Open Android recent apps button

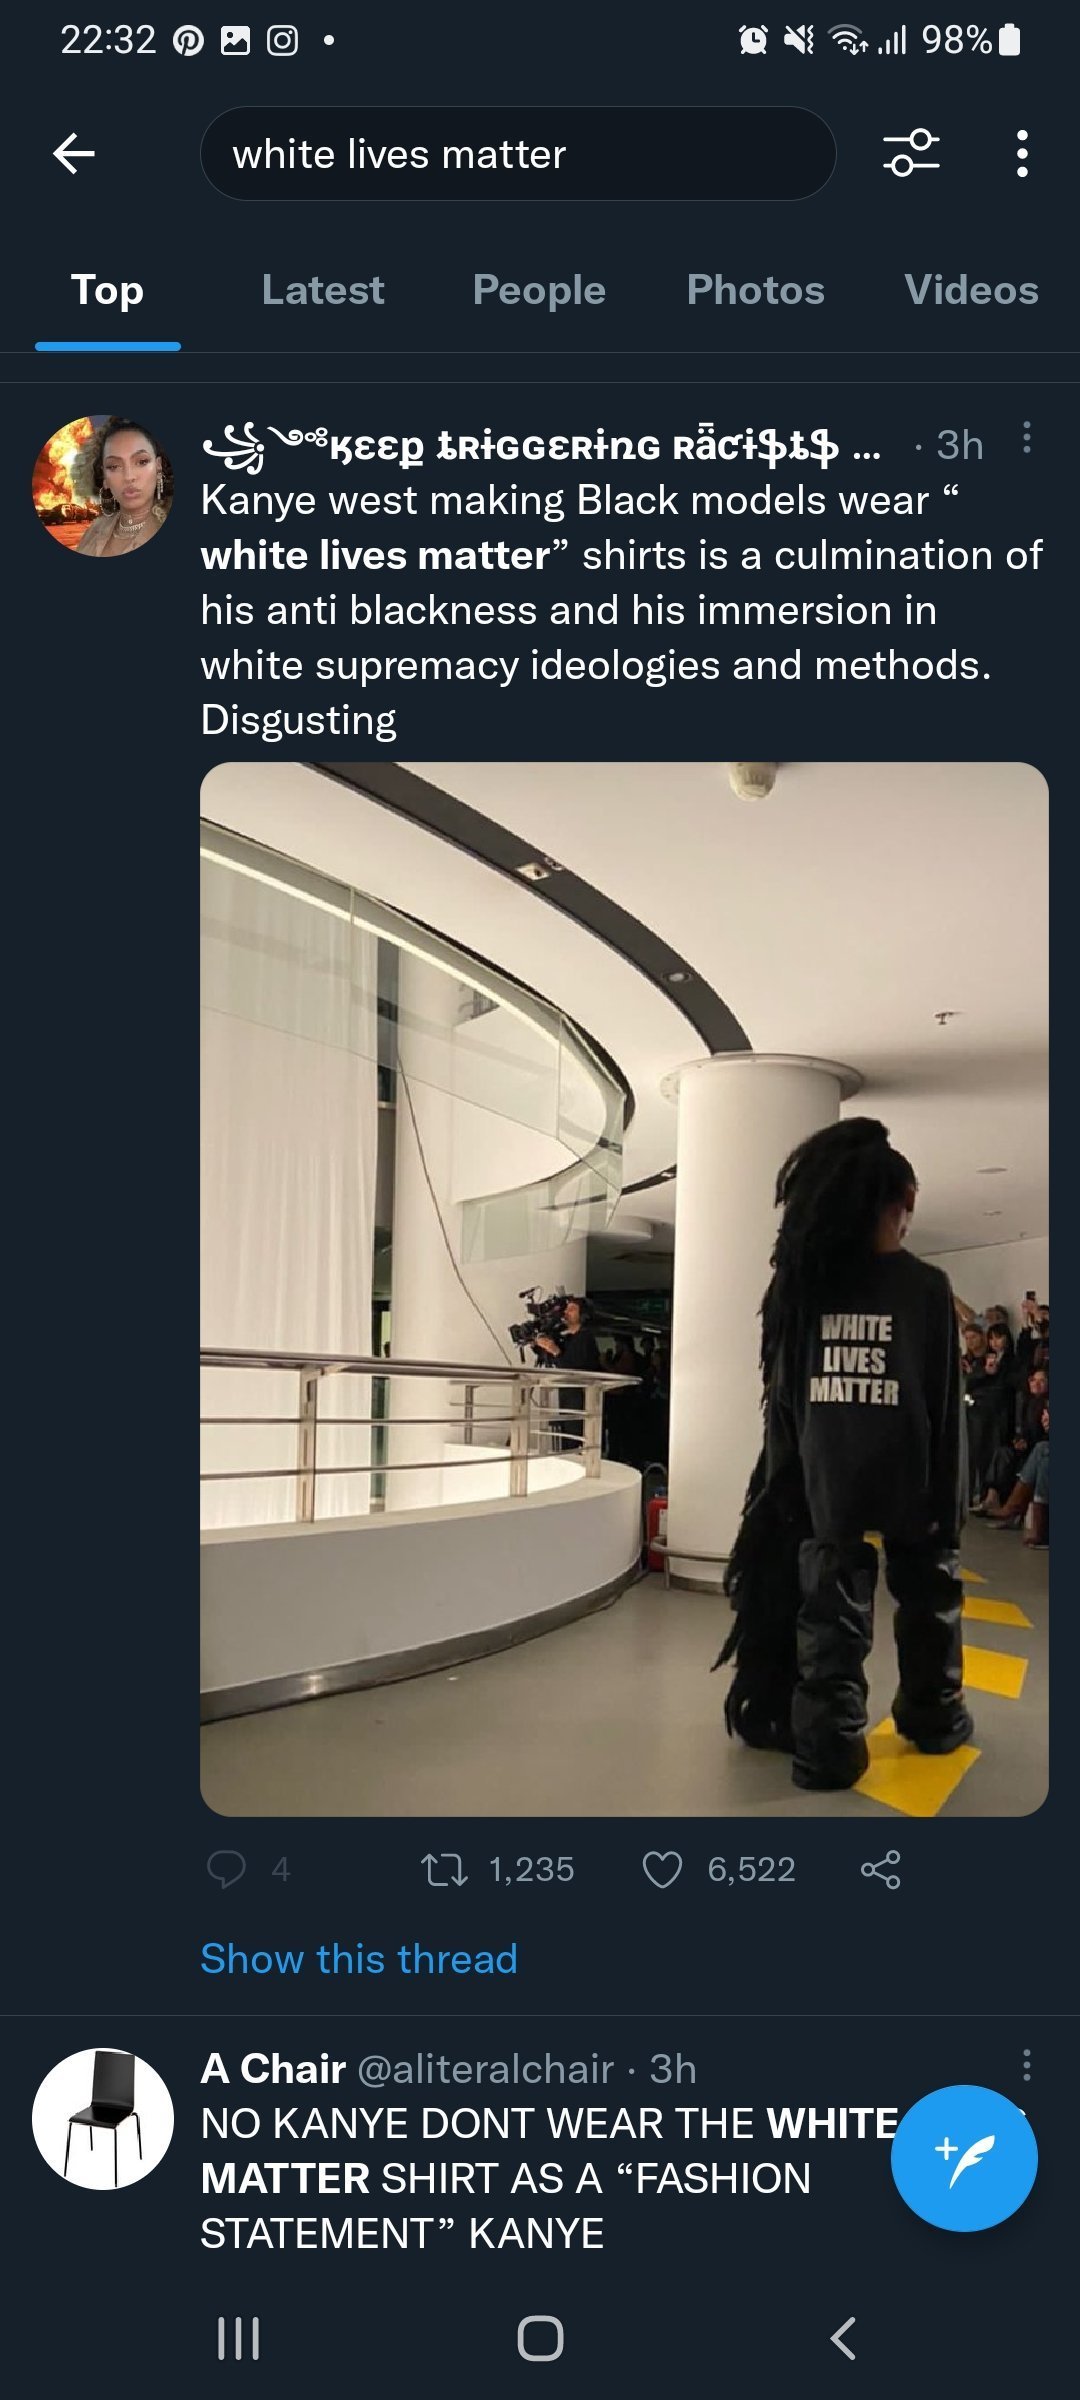238,2338
